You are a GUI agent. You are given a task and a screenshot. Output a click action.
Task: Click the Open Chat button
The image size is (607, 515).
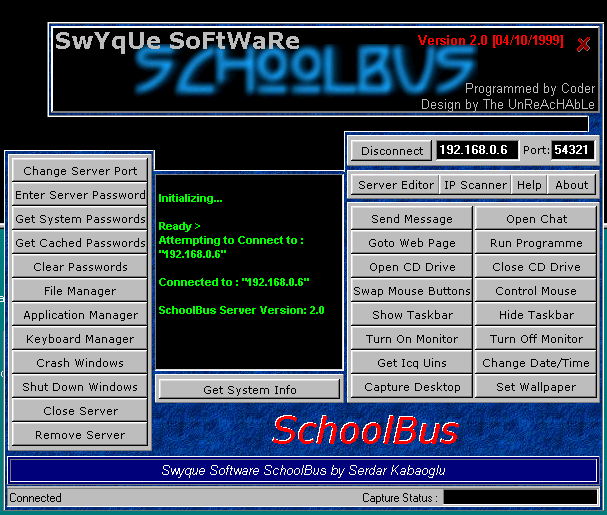(536, 219)
